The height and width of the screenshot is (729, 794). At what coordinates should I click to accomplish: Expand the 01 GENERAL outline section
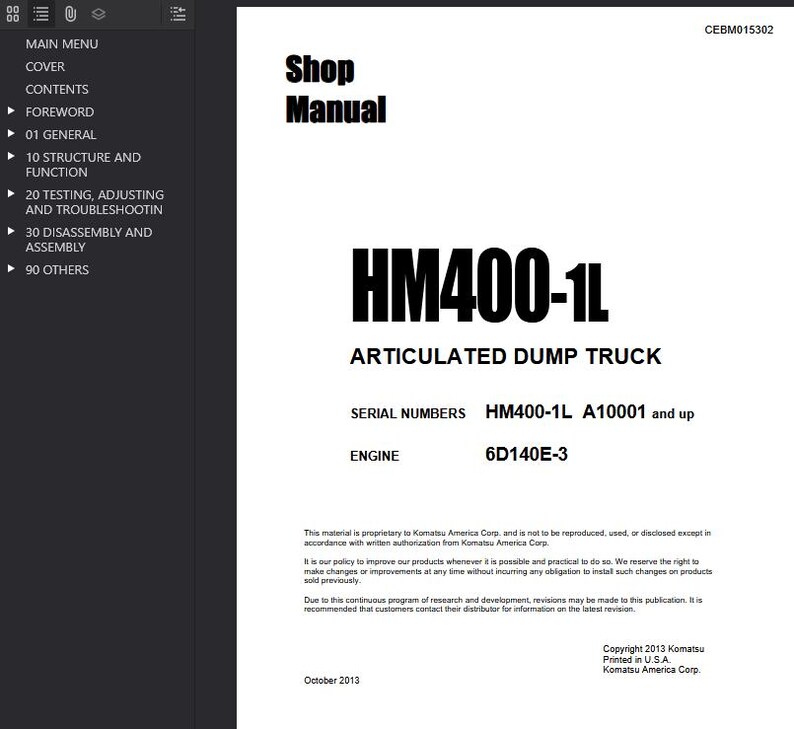click(x=11, y=133)
